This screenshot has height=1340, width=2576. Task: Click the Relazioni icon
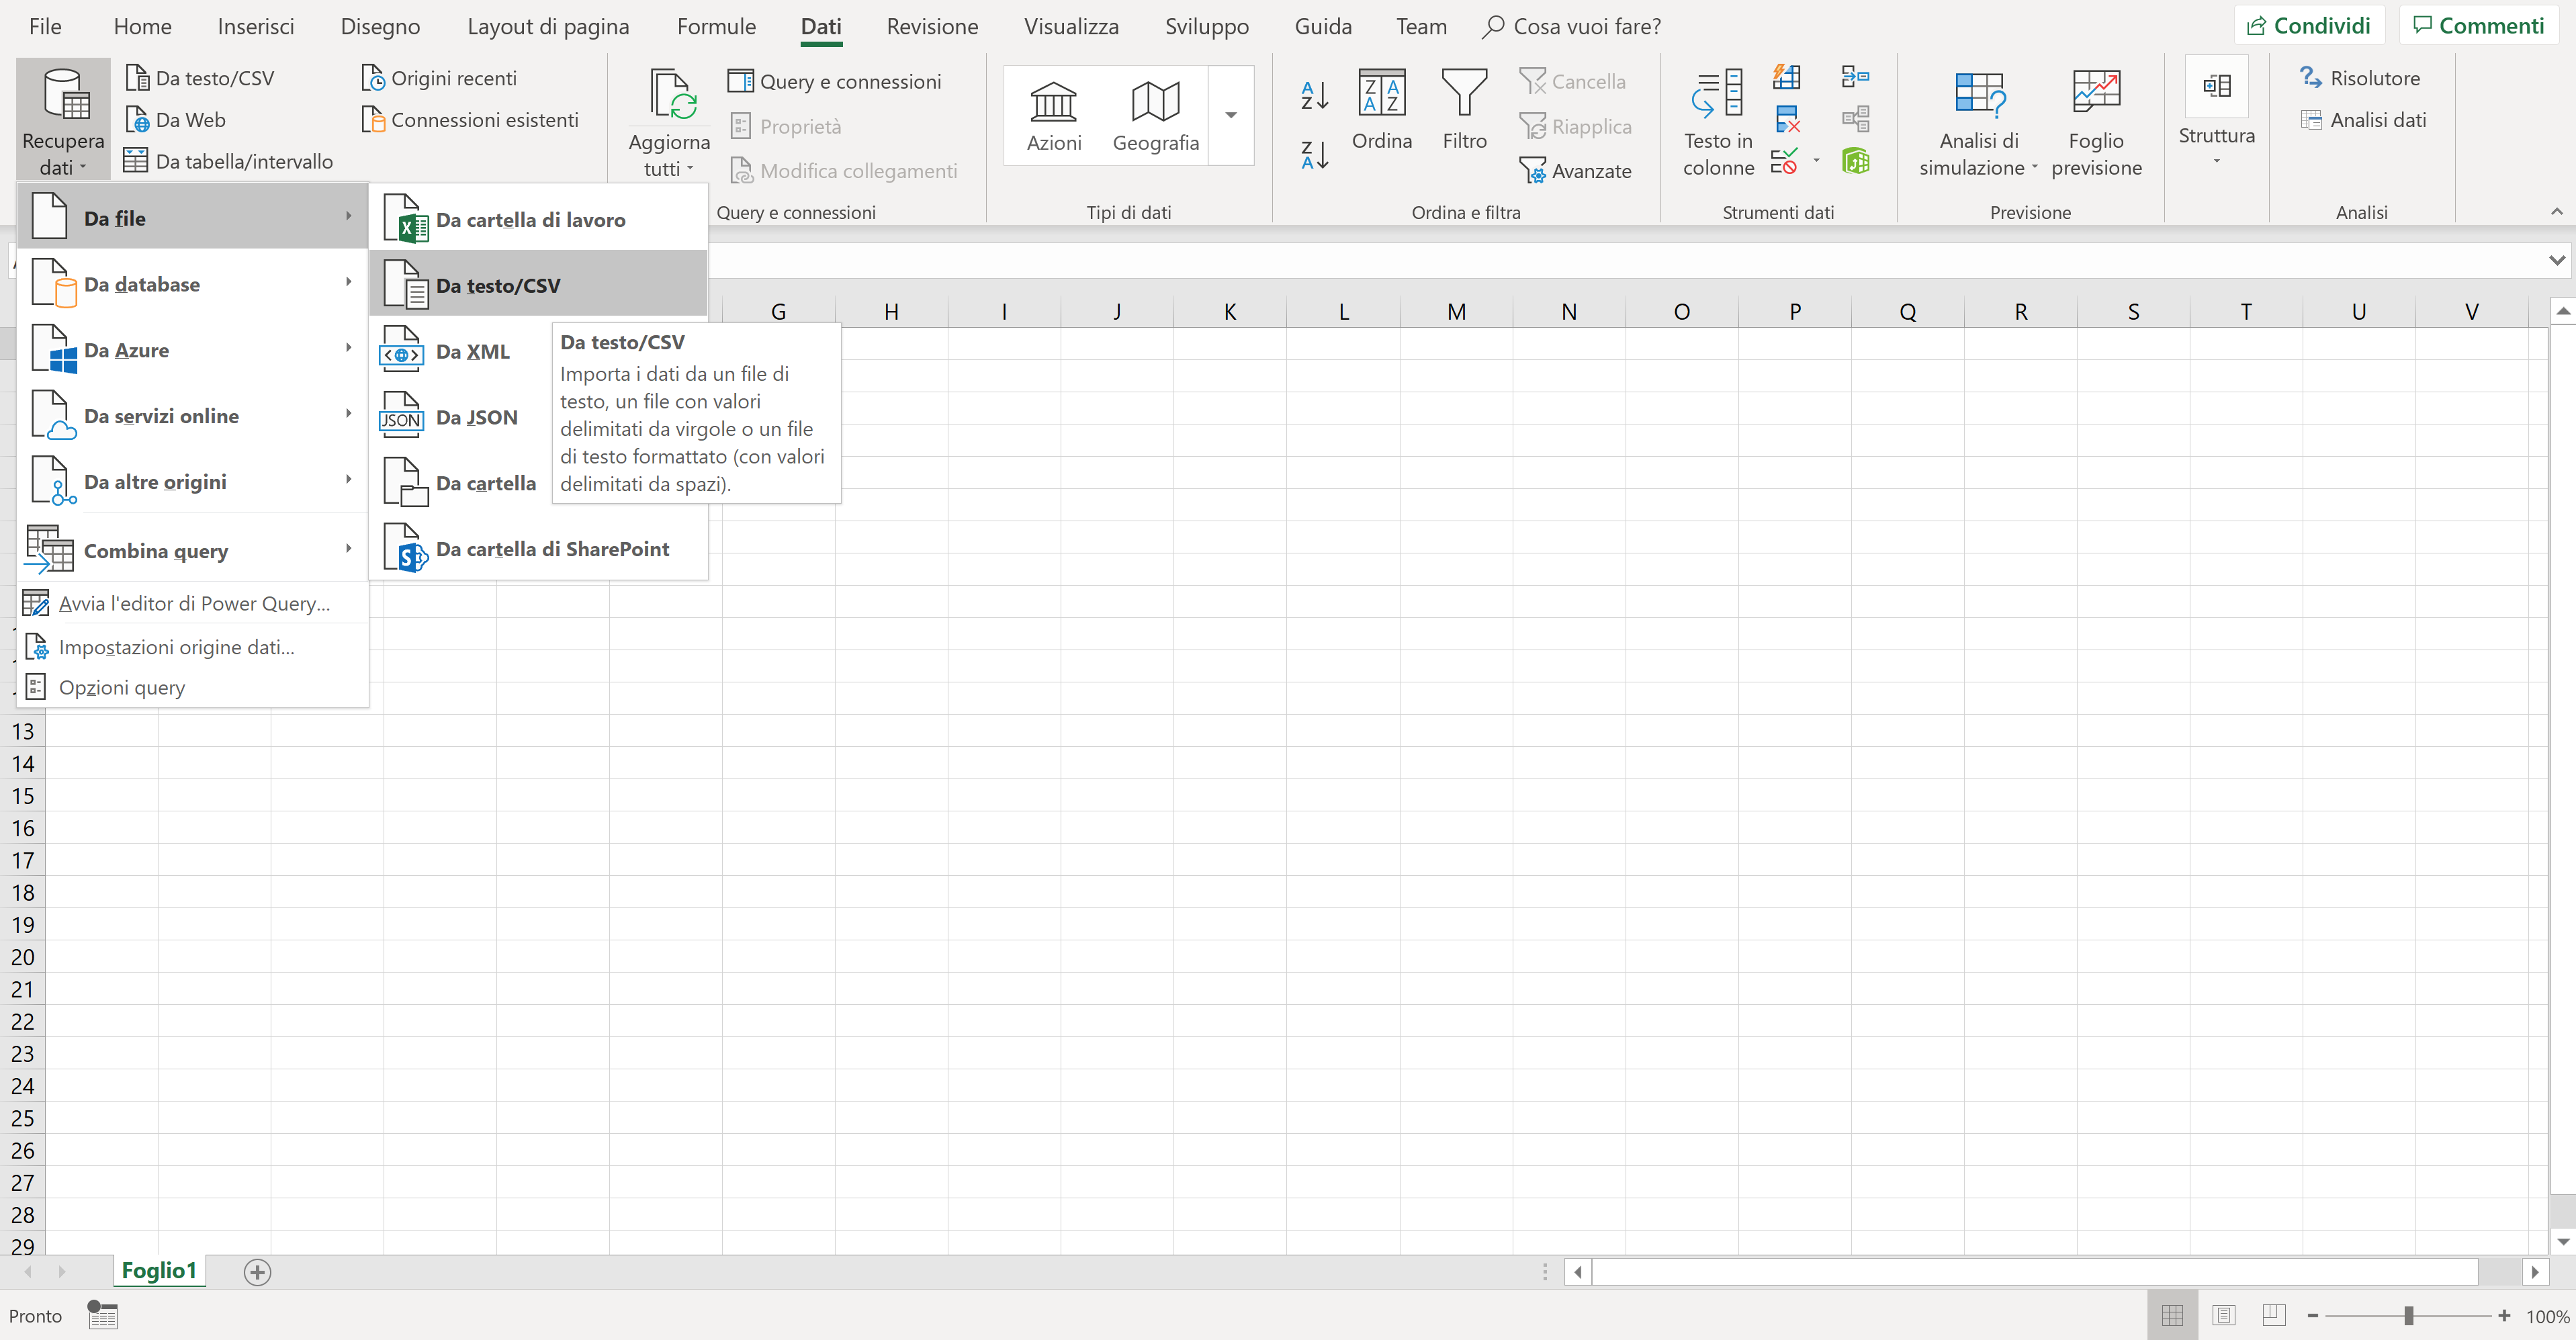1855,119
